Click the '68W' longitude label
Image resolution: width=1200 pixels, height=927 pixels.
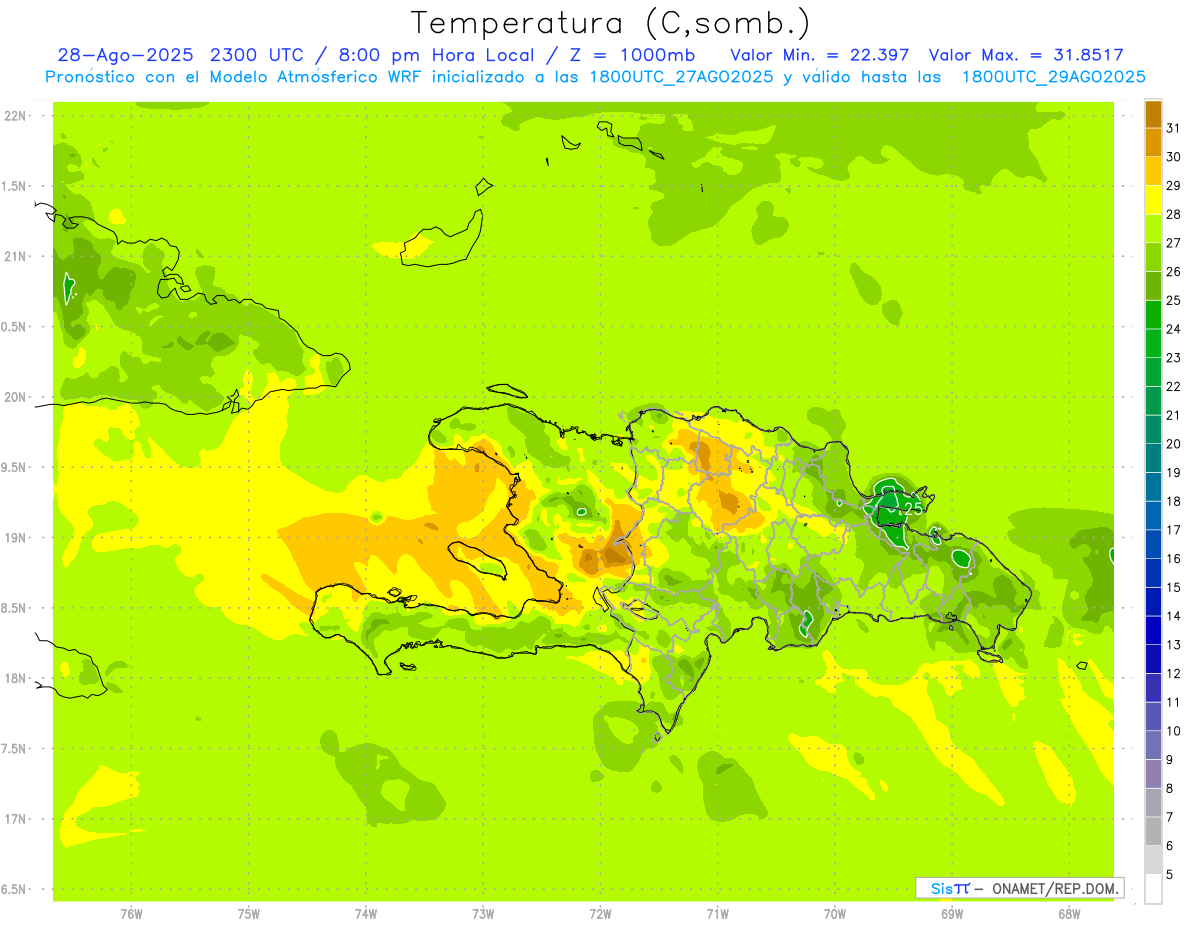(1069, 914)
